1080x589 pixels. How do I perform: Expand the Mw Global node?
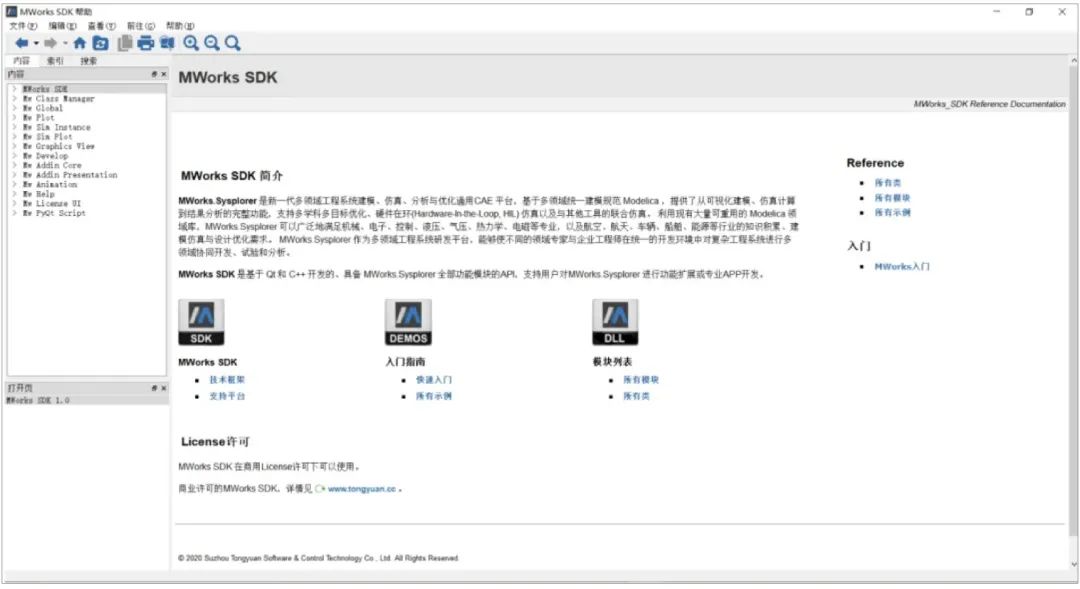click(x=14, y=109)
